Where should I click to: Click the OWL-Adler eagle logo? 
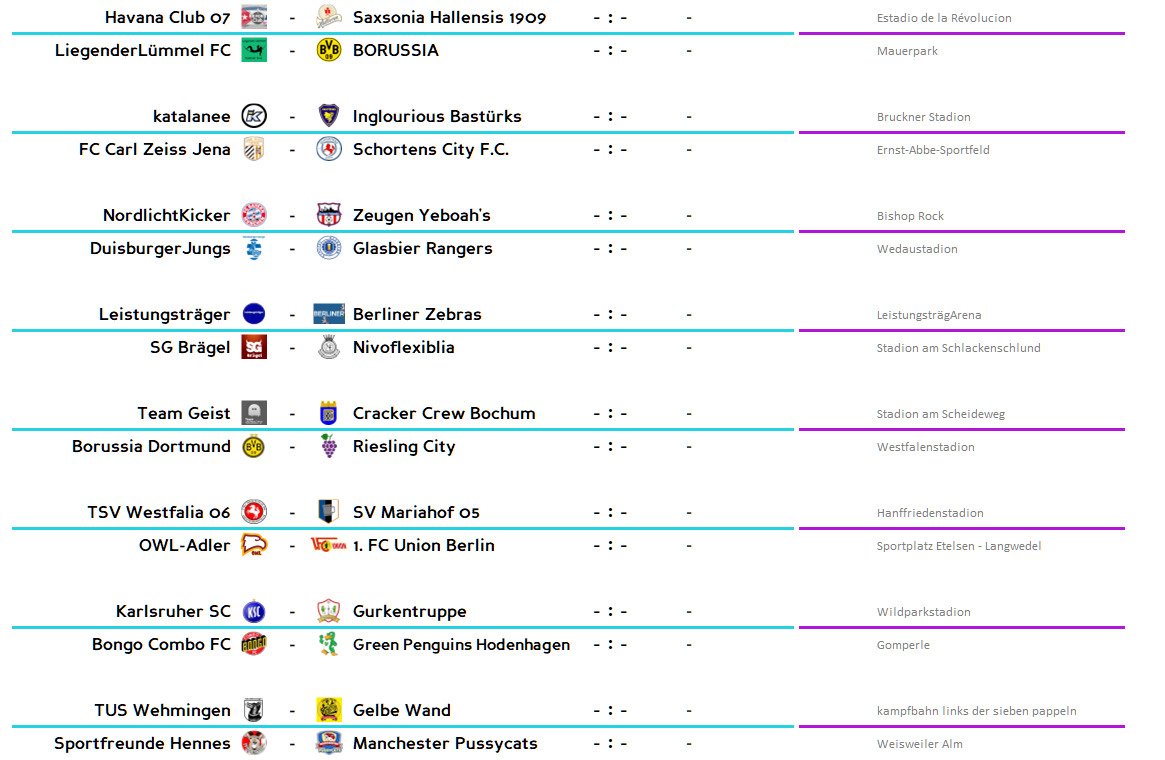pyautogui.click(x=254, y=545)
